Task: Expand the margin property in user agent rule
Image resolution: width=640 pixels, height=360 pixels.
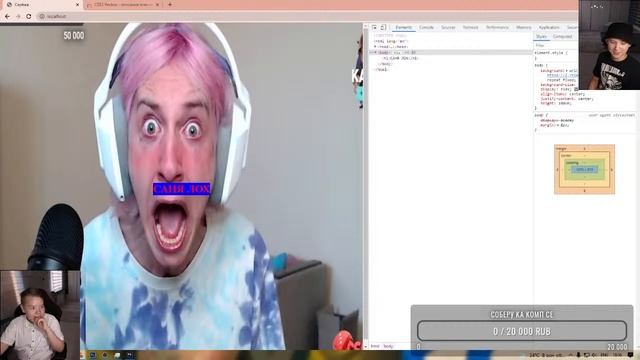Action: click(x=558, y=125)
